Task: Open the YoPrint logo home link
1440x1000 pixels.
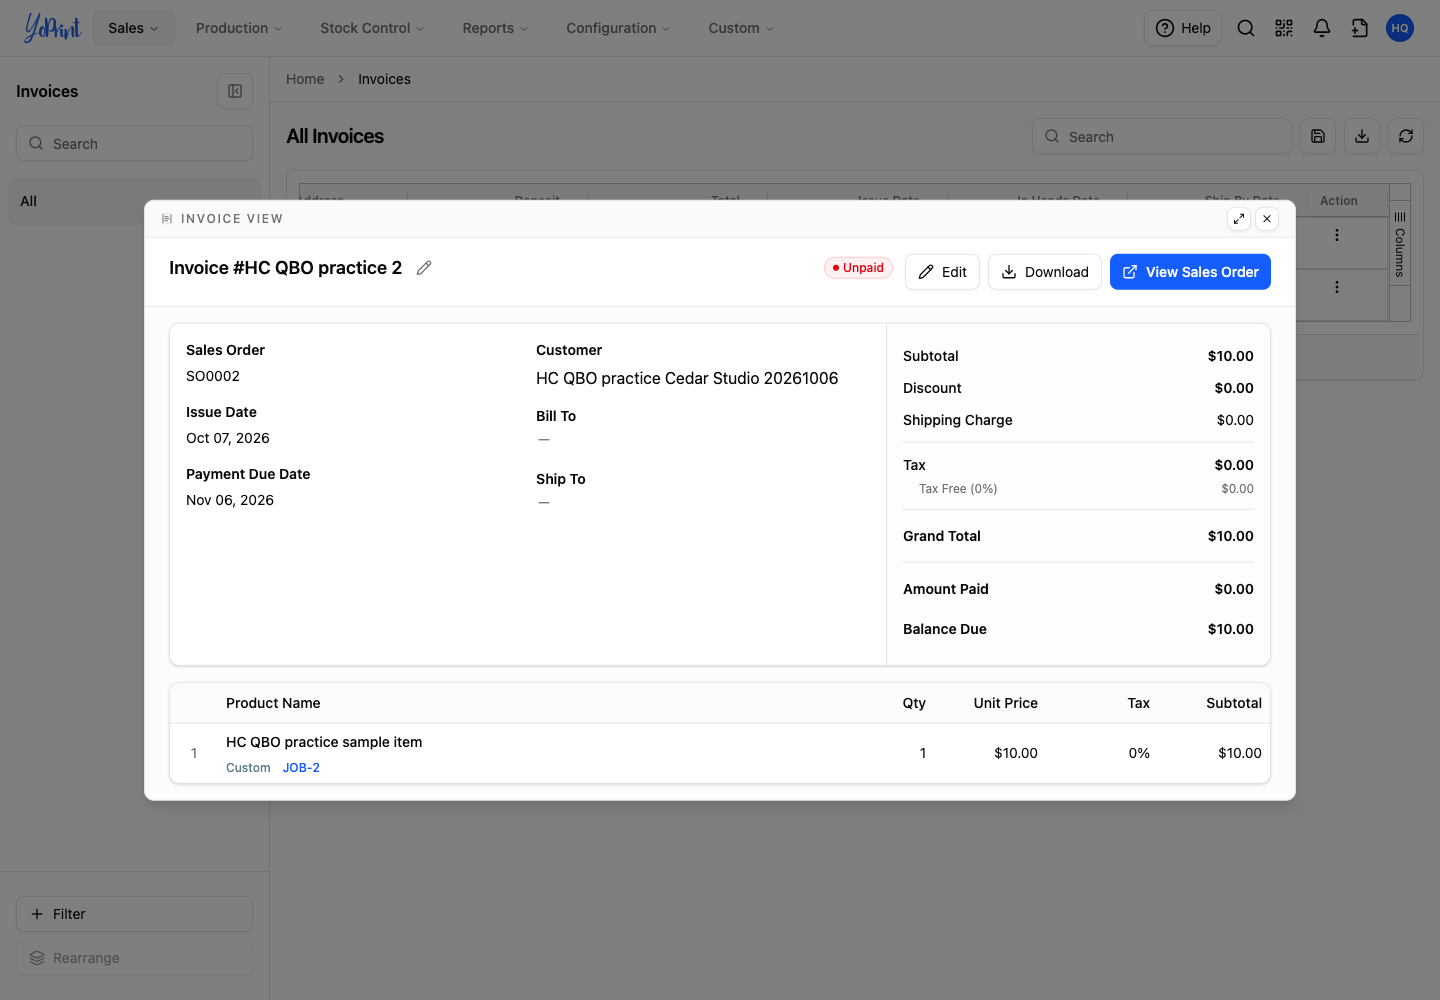Action: (x=52, y=28)
